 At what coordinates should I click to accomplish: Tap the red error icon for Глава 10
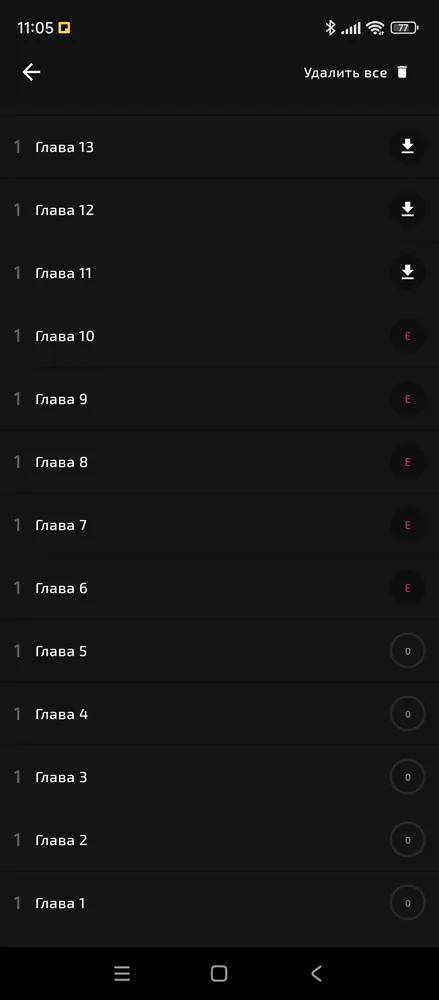[408, 336]
